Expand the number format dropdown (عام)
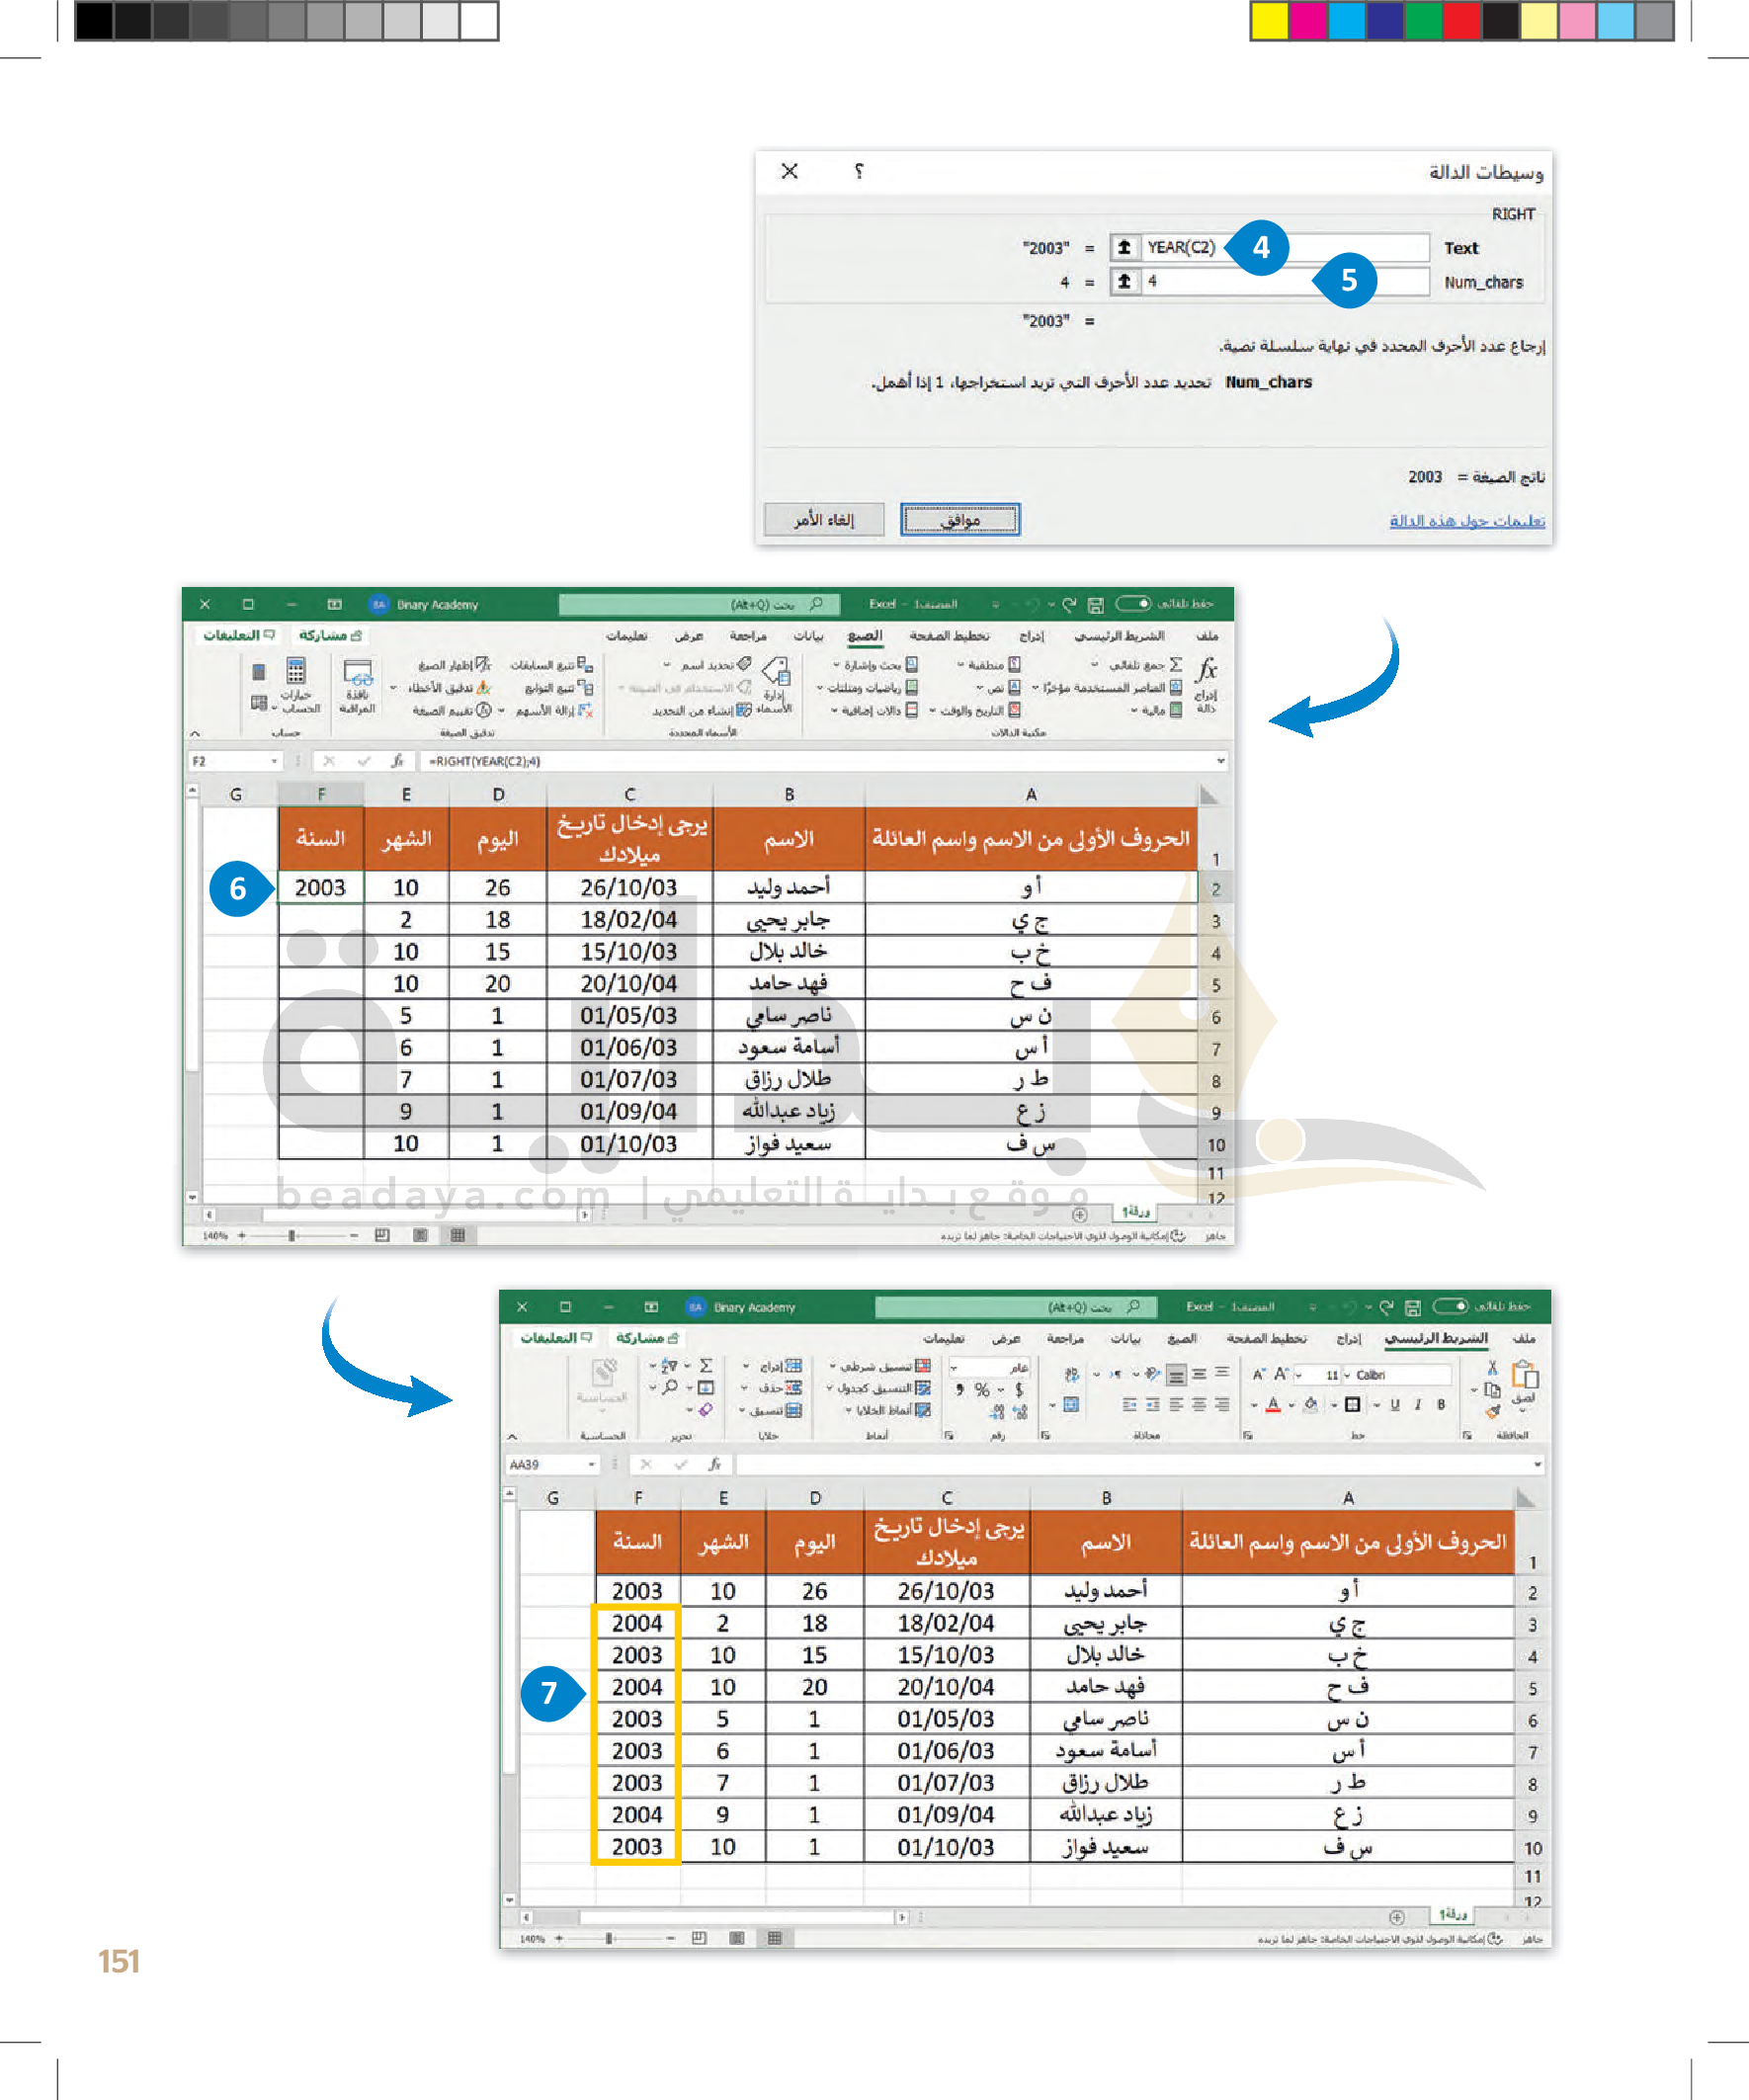This screenshot has width=1749, height=2100. tap(955, 1367)
